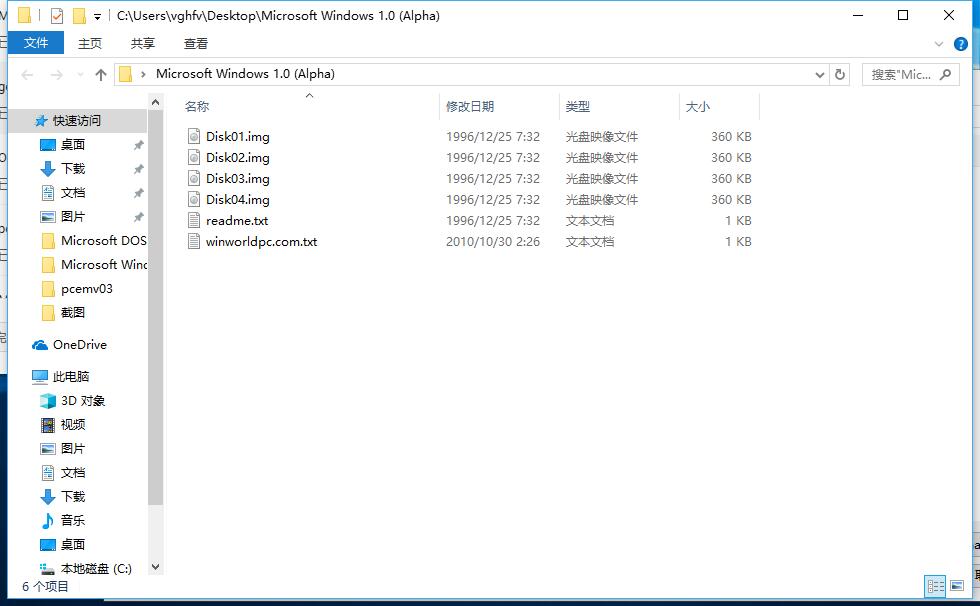Viewport: 980px width, 606px height.
Task: Select the Disk01.img file icon
Action: (194, 136)
